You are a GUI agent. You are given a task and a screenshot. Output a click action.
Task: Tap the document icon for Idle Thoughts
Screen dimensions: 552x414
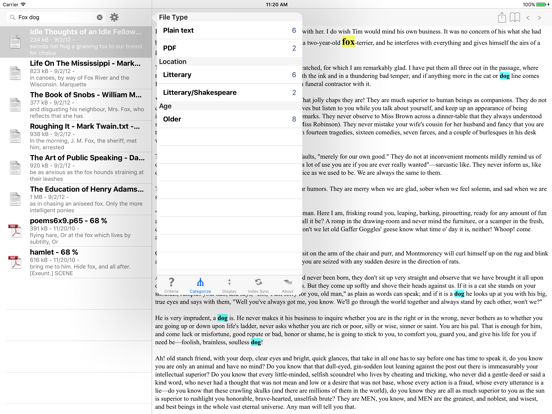coord(15,42)
